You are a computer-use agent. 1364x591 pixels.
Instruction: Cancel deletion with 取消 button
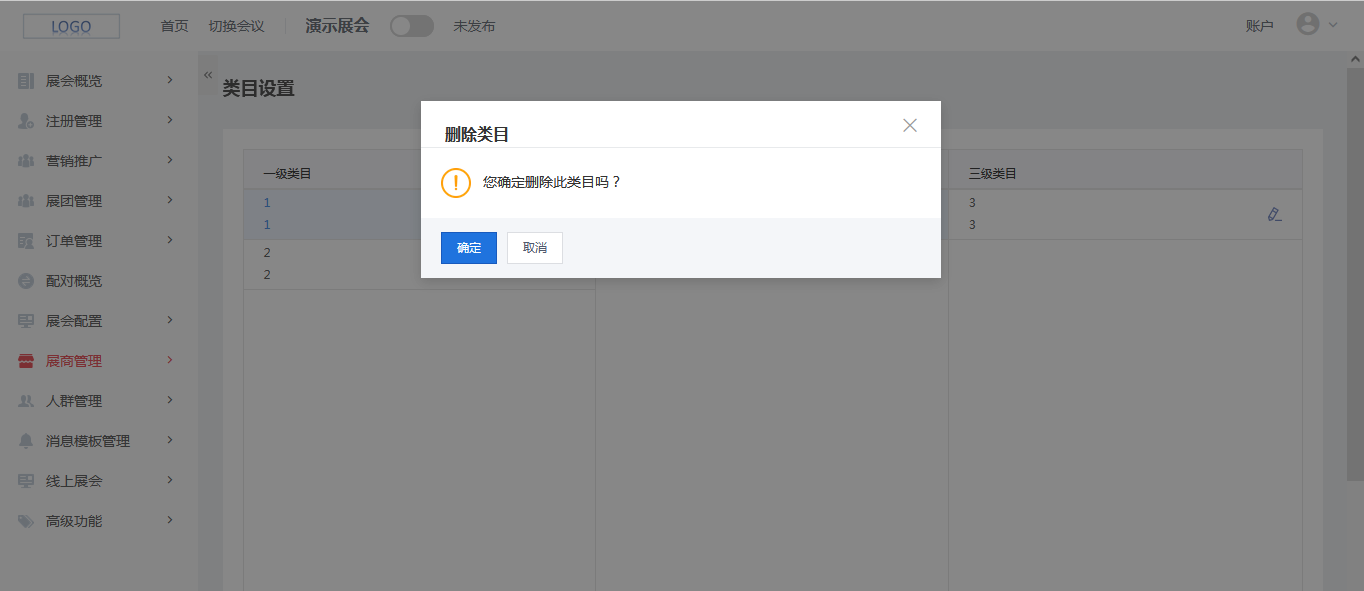[x=535, y=248]
